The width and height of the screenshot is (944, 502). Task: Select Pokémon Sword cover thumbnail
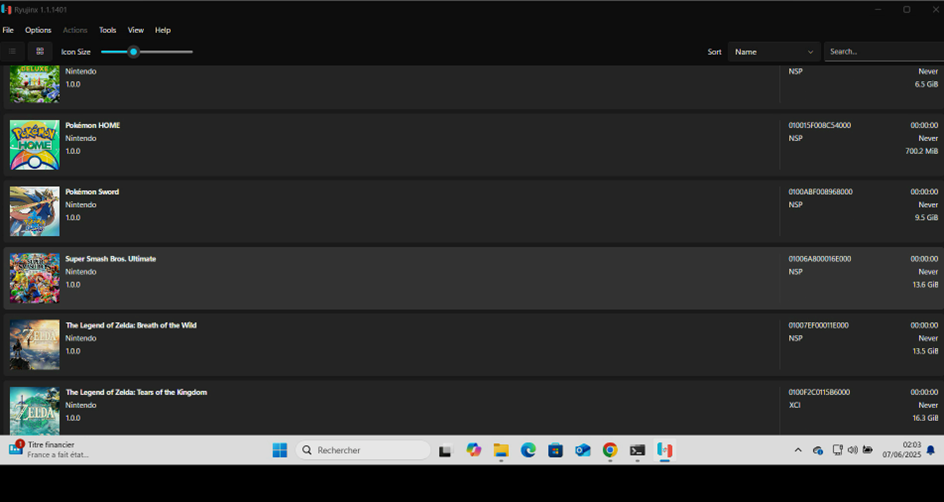click(34, 211)
